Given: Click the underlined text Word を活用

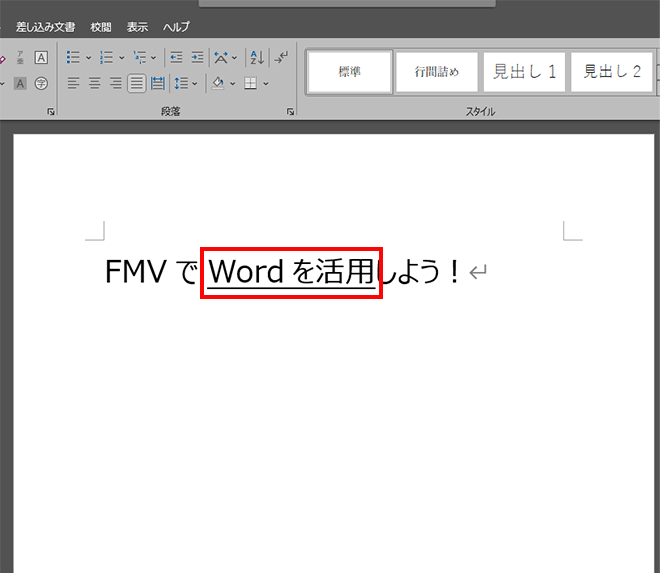Looking at the screenshot, I should pyautogui.click(x=291, y=272).
